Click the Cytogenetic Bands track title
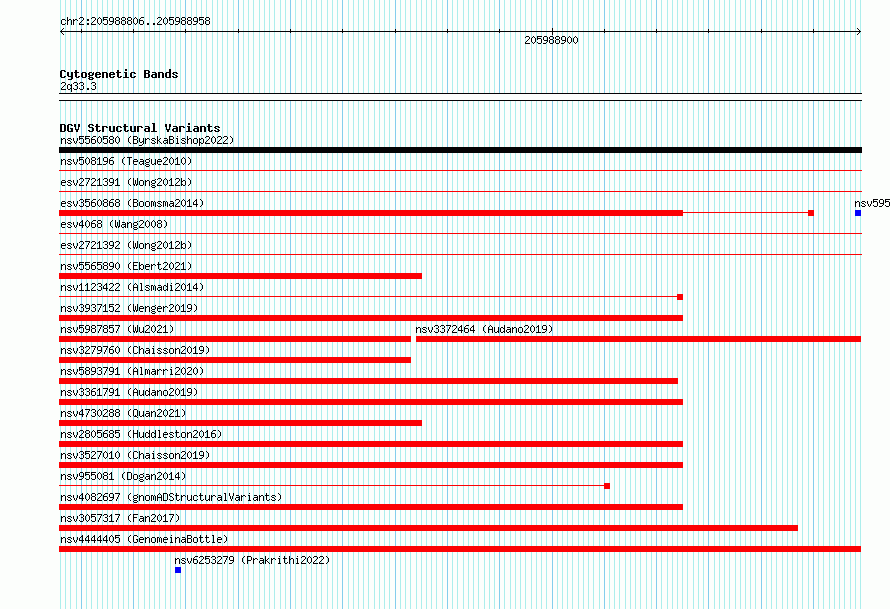 coord(119,74)
